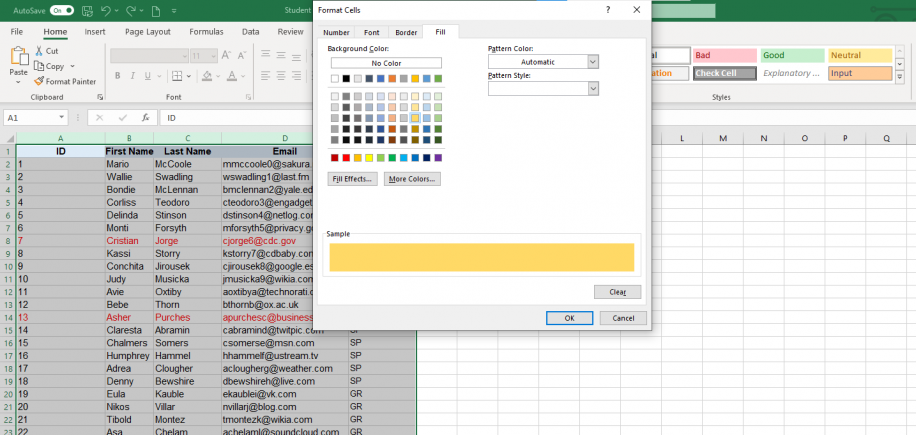Click the Copy icon in Clipboard group

(x=39, y=66)
